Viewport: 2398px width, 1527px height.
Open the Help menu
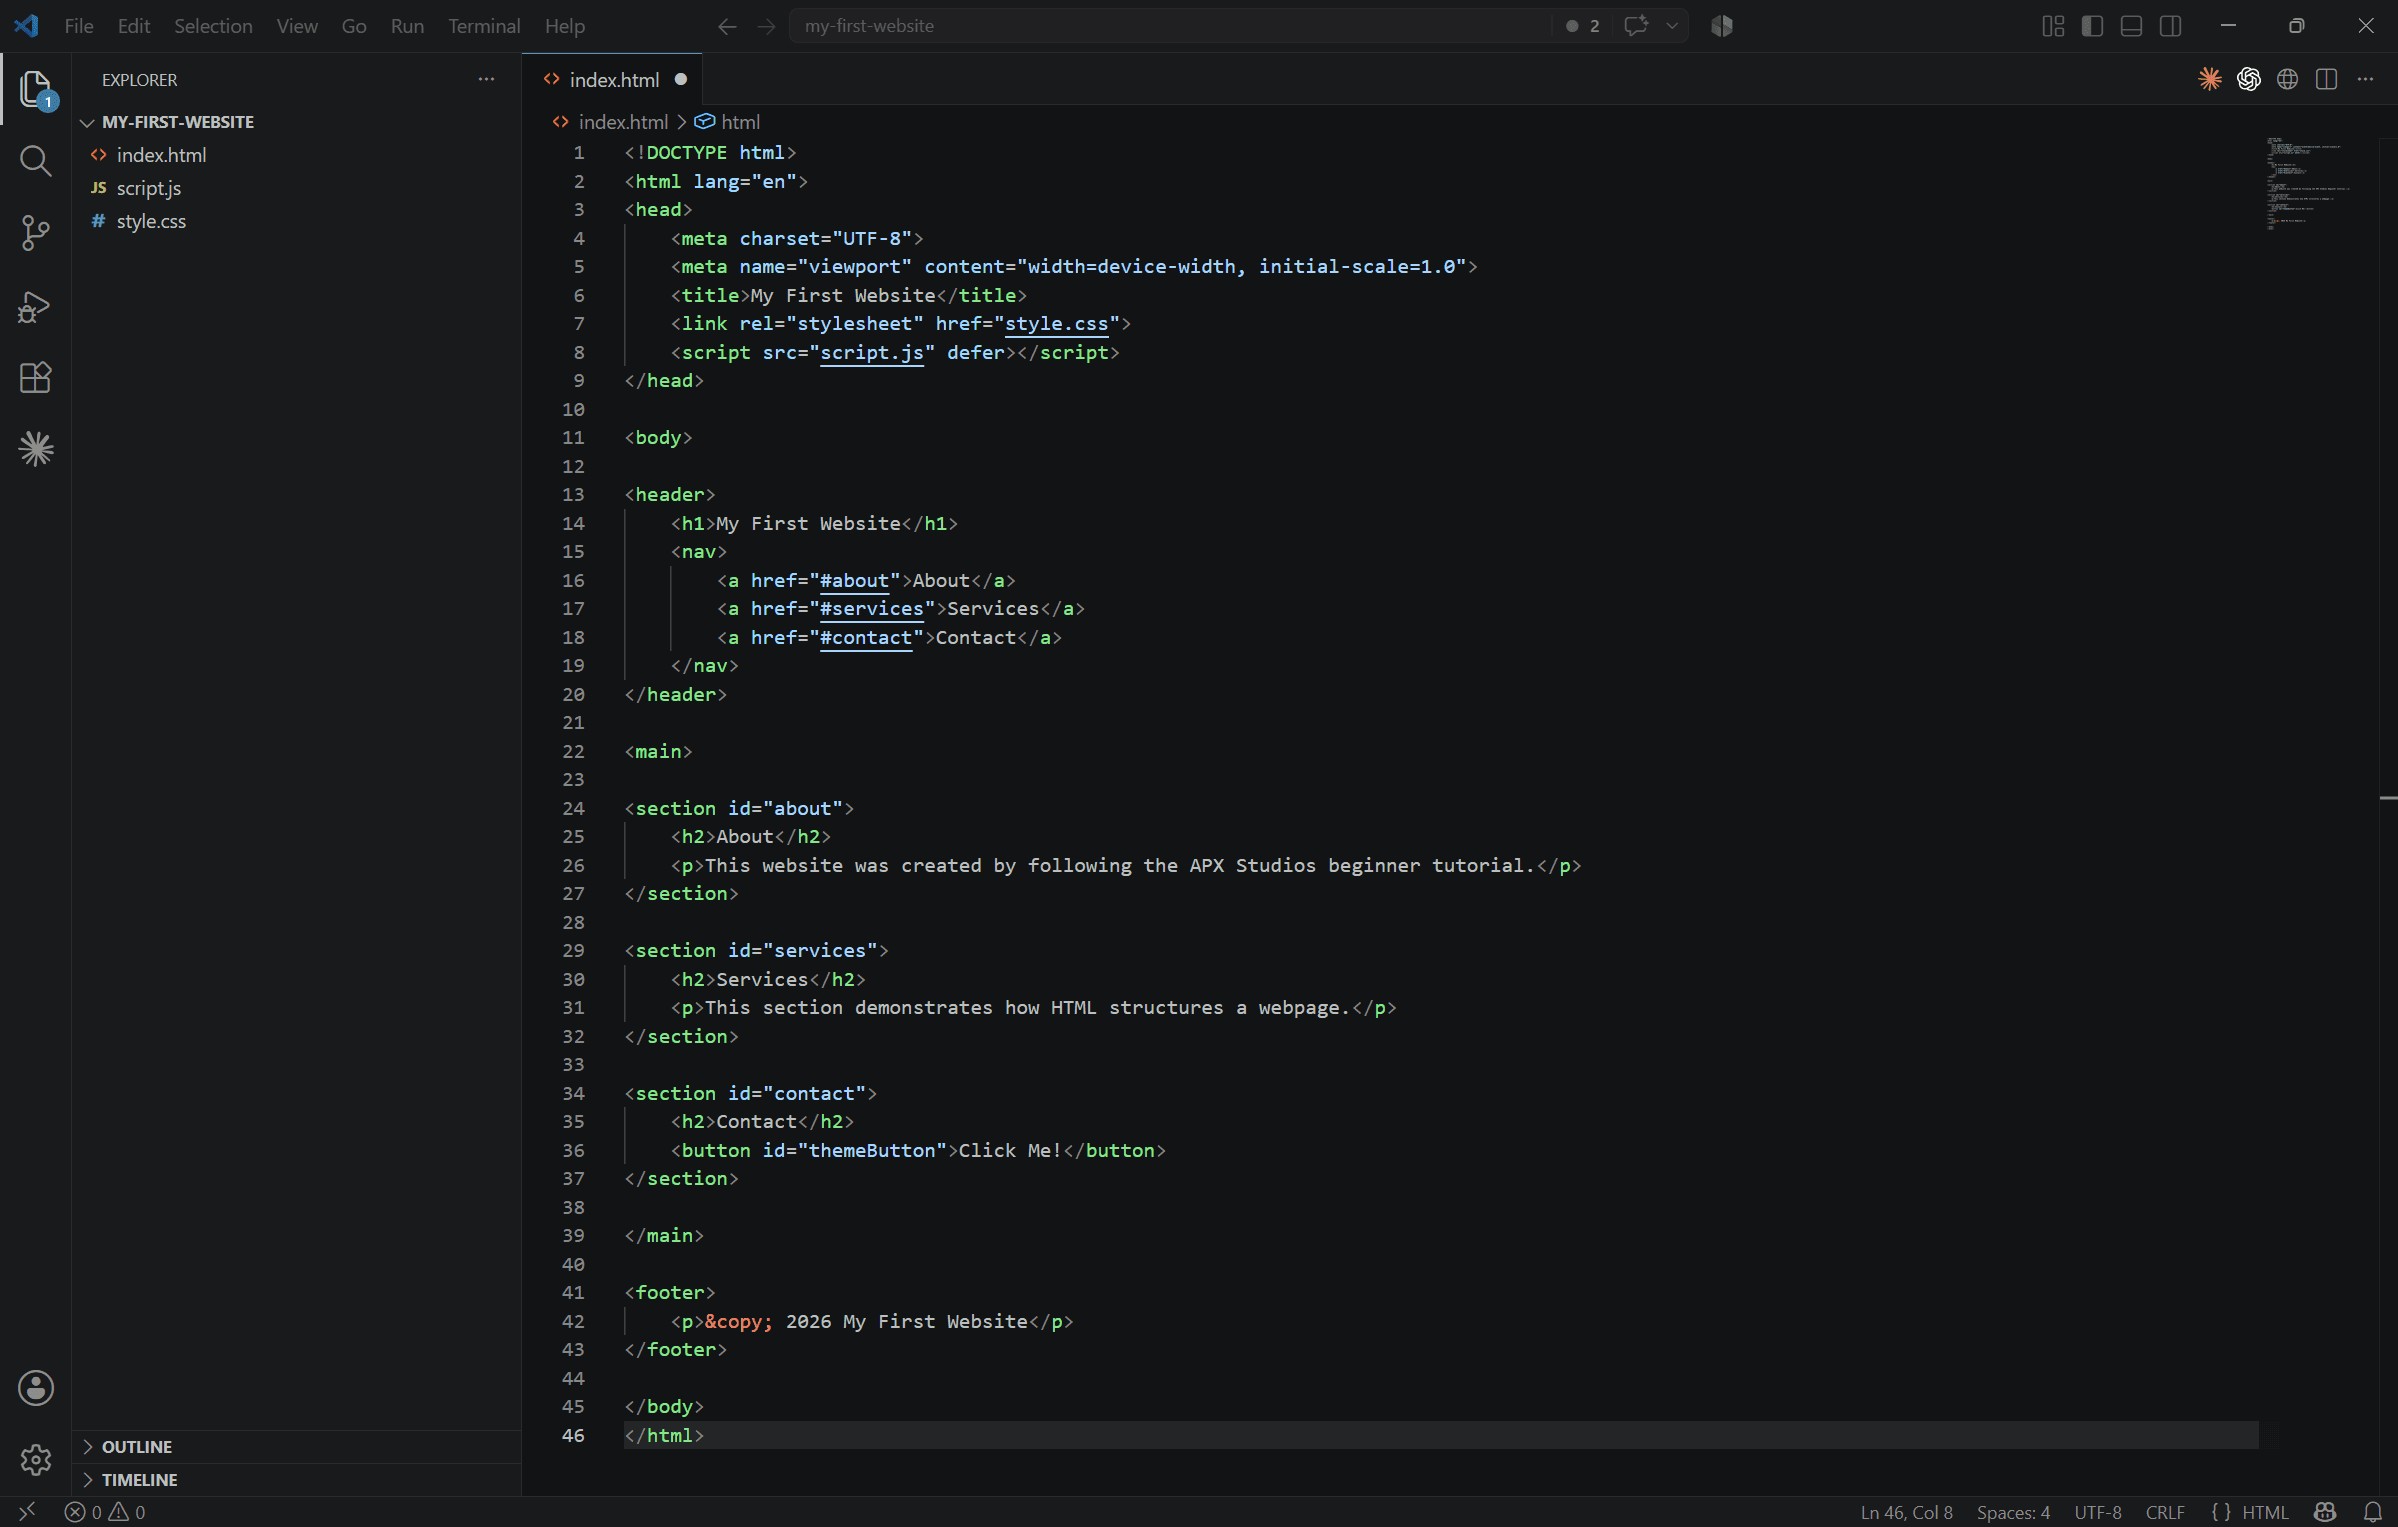(x=564, y=26)
